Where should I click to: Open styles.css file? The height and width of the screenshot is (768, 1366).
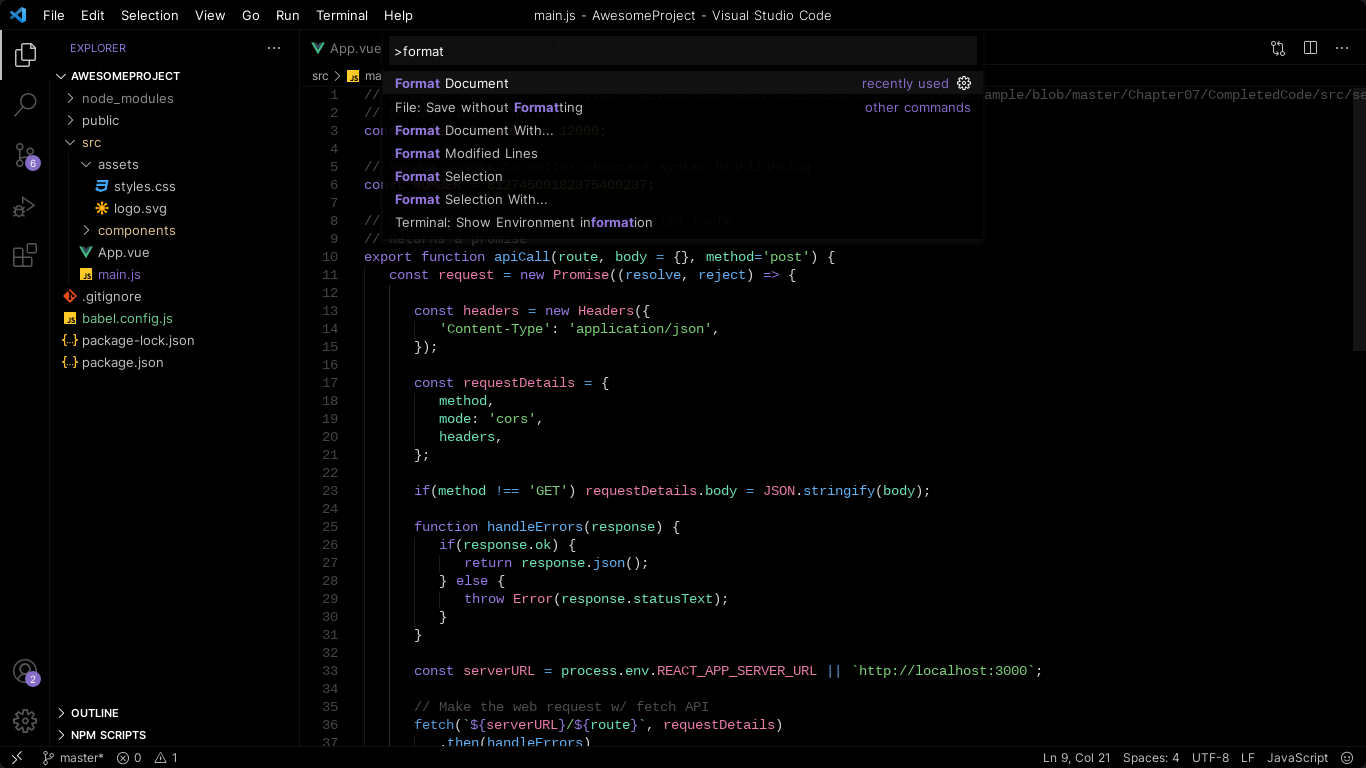tap(145, 186)
